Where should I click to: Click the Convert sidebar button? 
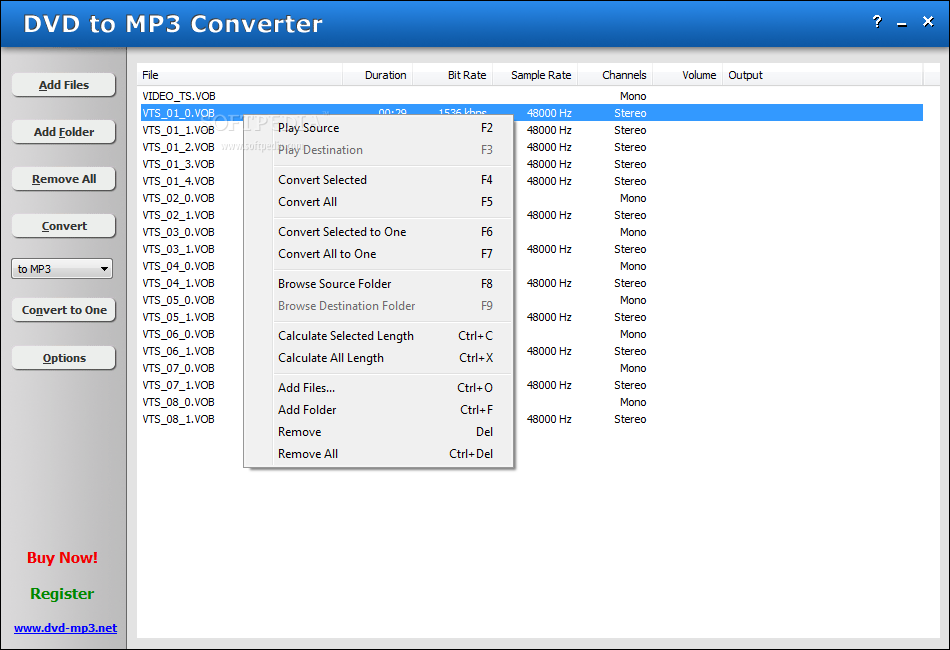tap(64, 226)
